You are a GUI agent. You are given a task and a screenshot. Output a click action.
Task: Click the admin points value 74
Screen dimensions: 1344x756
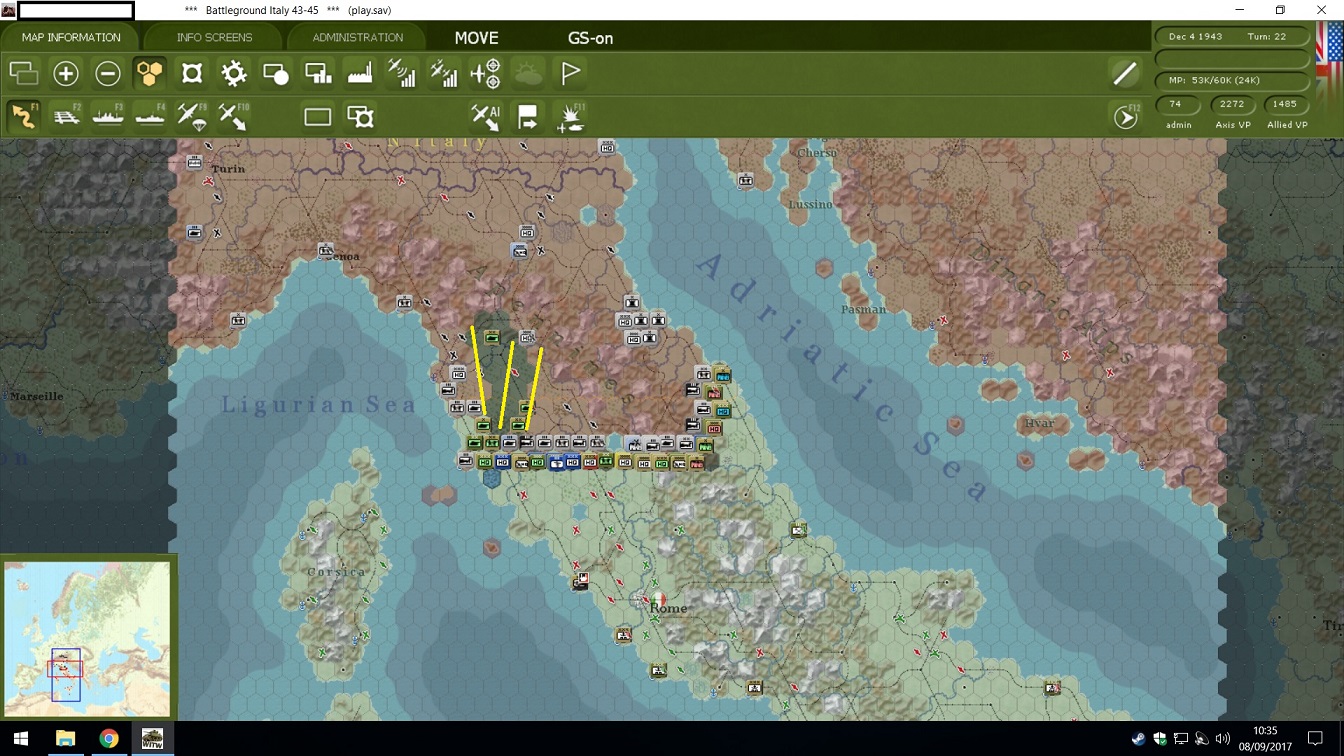(x=1176, y=104)
